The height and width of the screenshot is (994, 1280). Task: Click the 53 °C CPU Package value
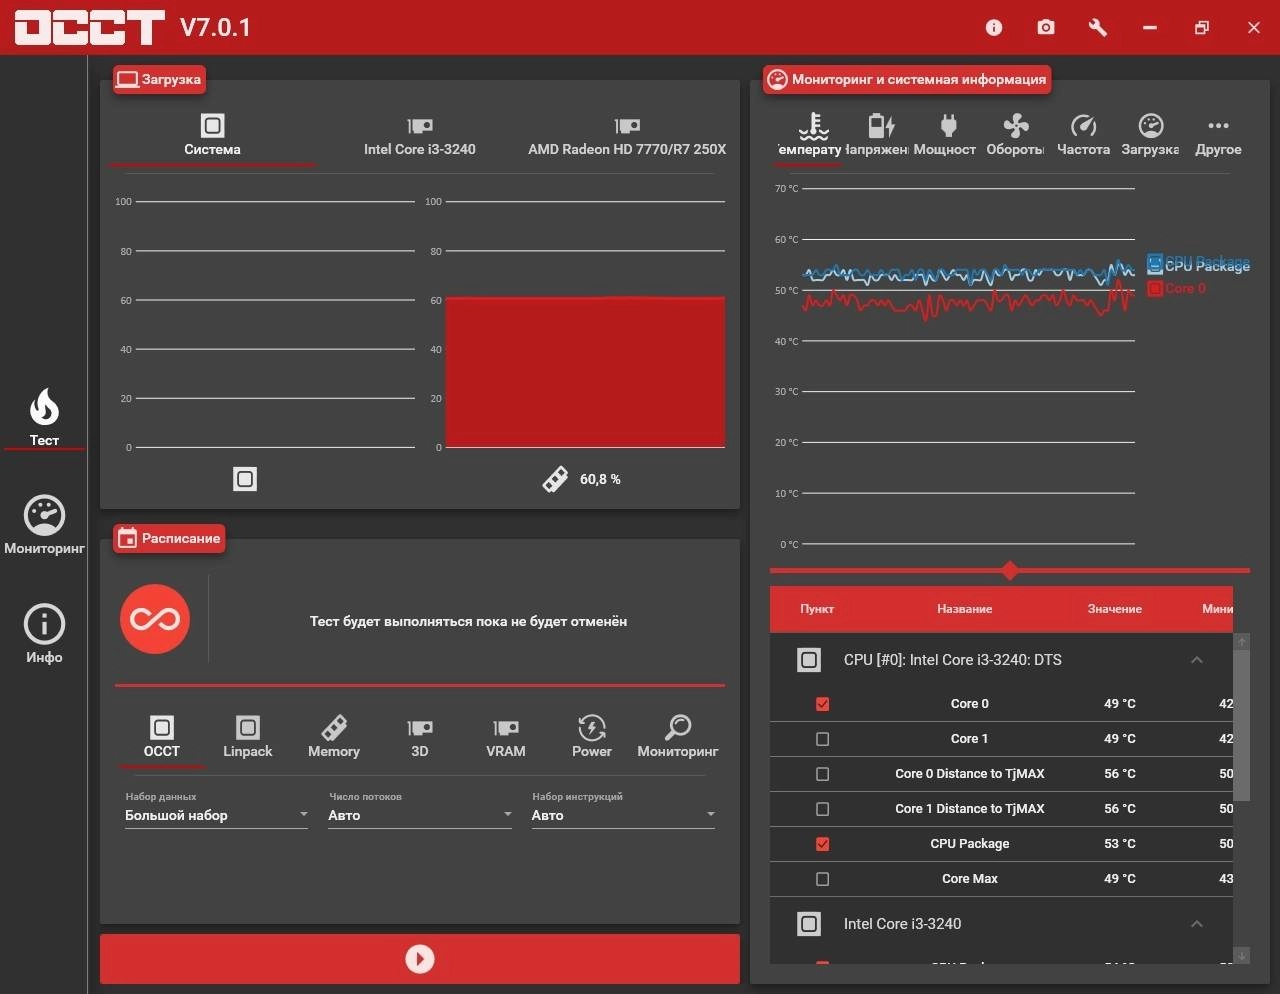point(1120,844)
